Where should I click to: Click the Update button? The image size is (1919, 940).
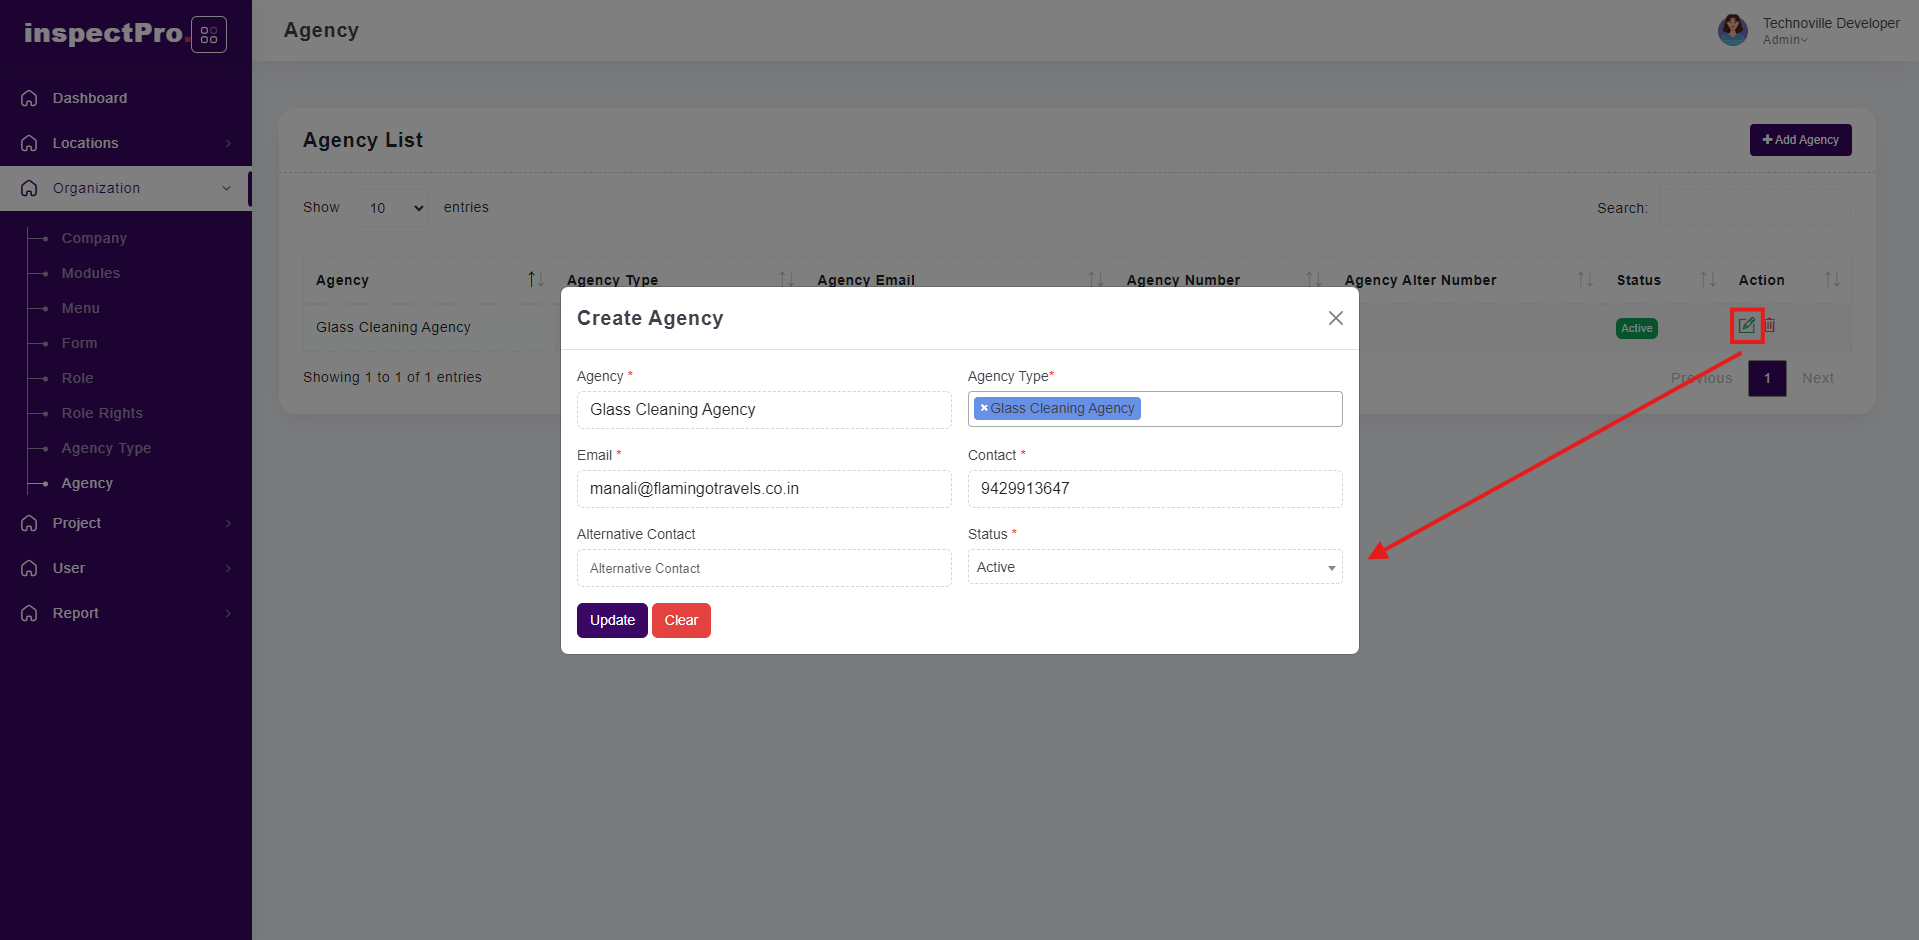coord(612,620)
